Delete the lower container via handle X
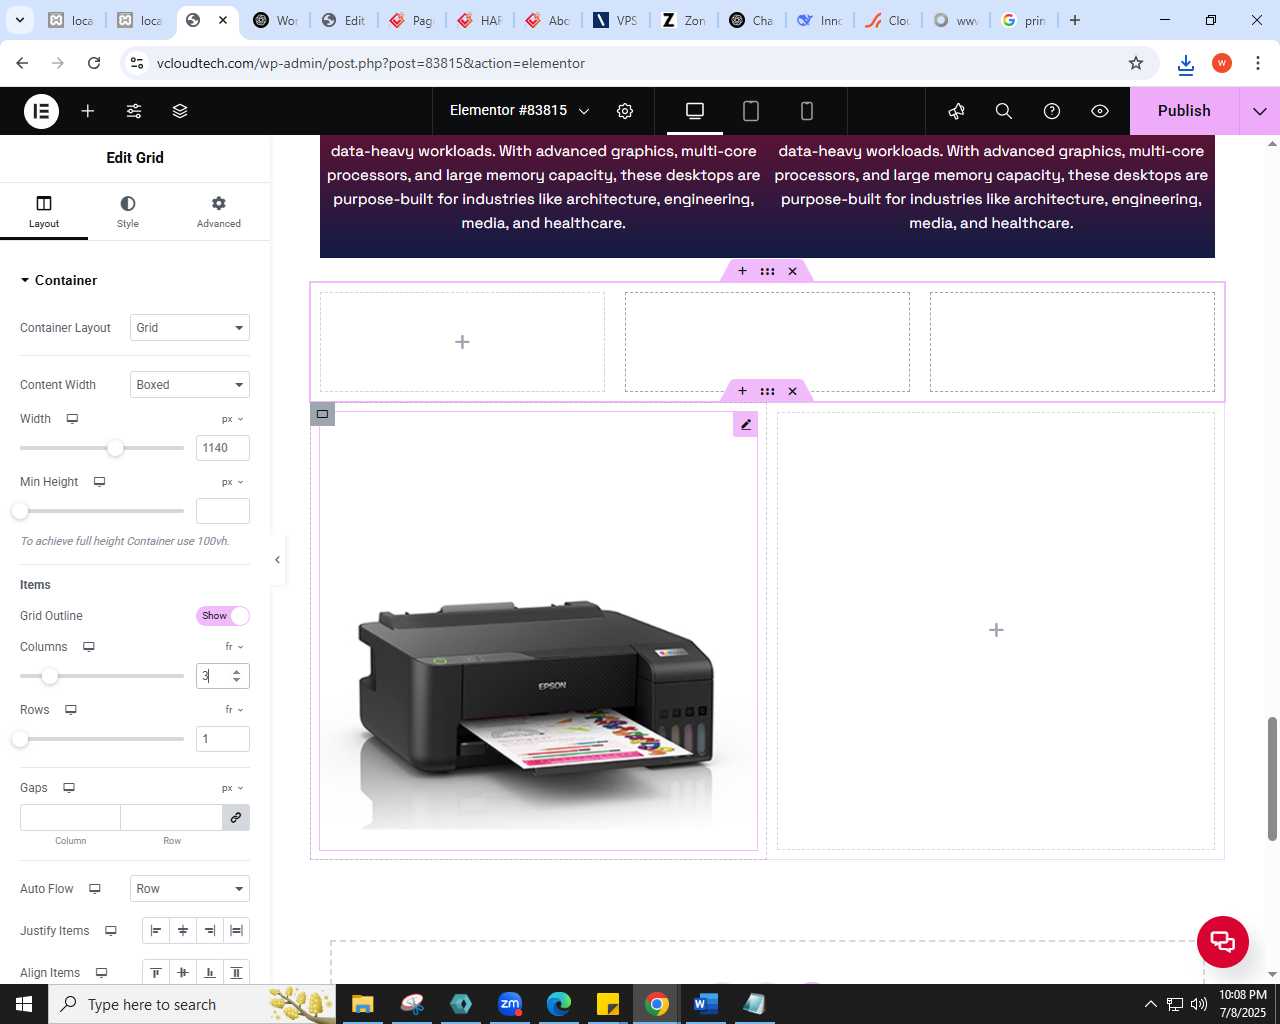The width and height of the screenshot is (1280, 1024). [x=792, y=391]
